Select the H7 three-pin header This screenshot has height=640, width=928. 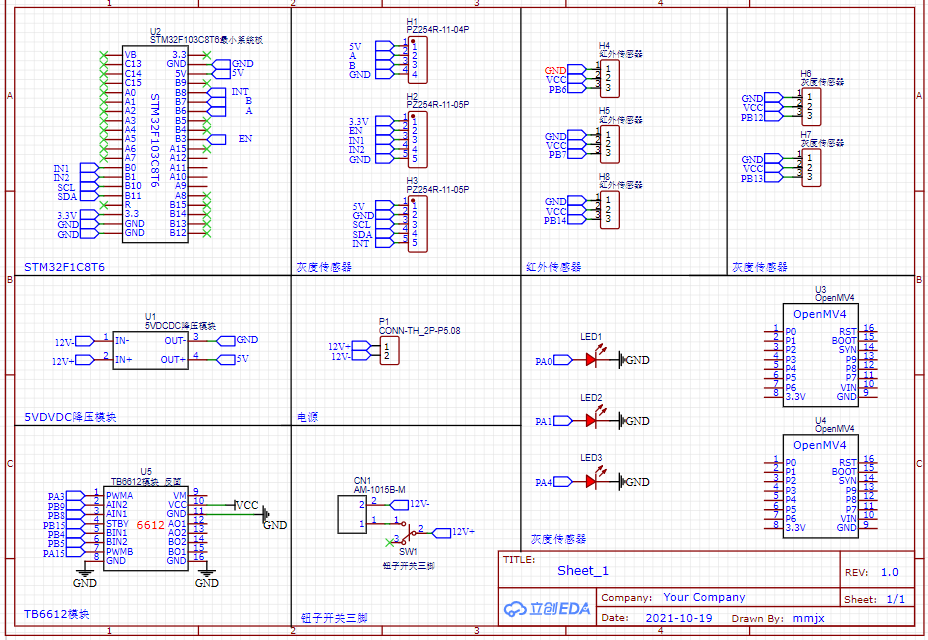tap(811, 168)
